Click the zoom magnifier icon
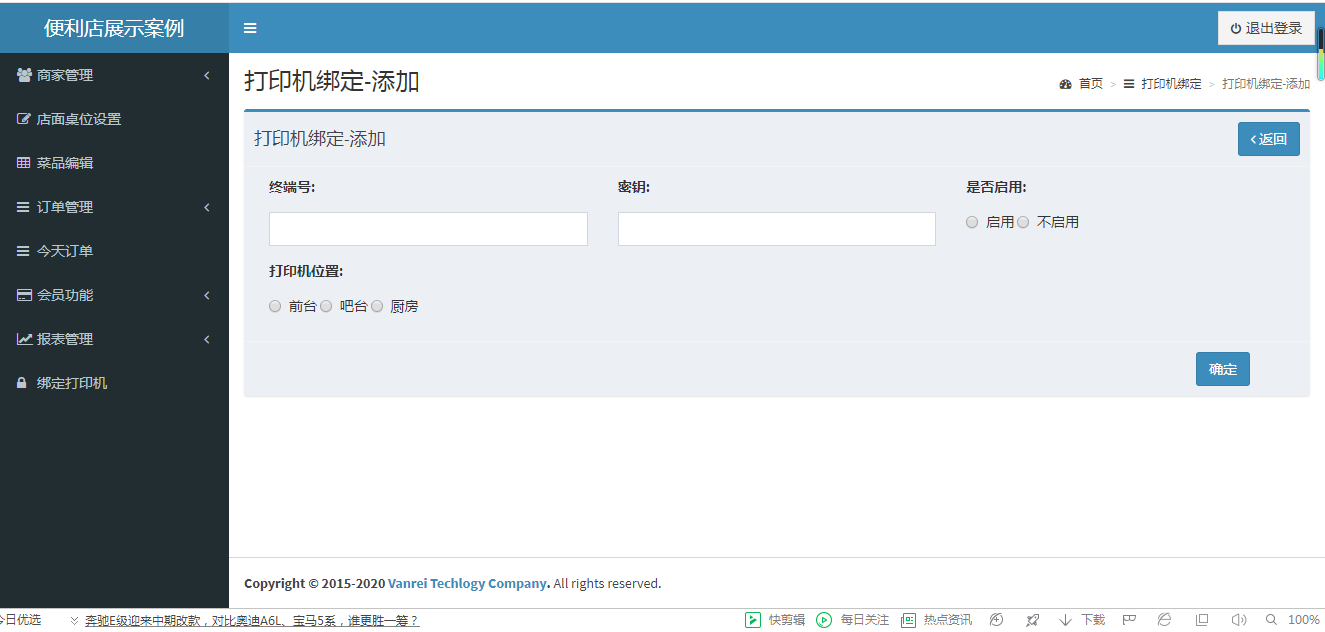 coord(1271,620)
